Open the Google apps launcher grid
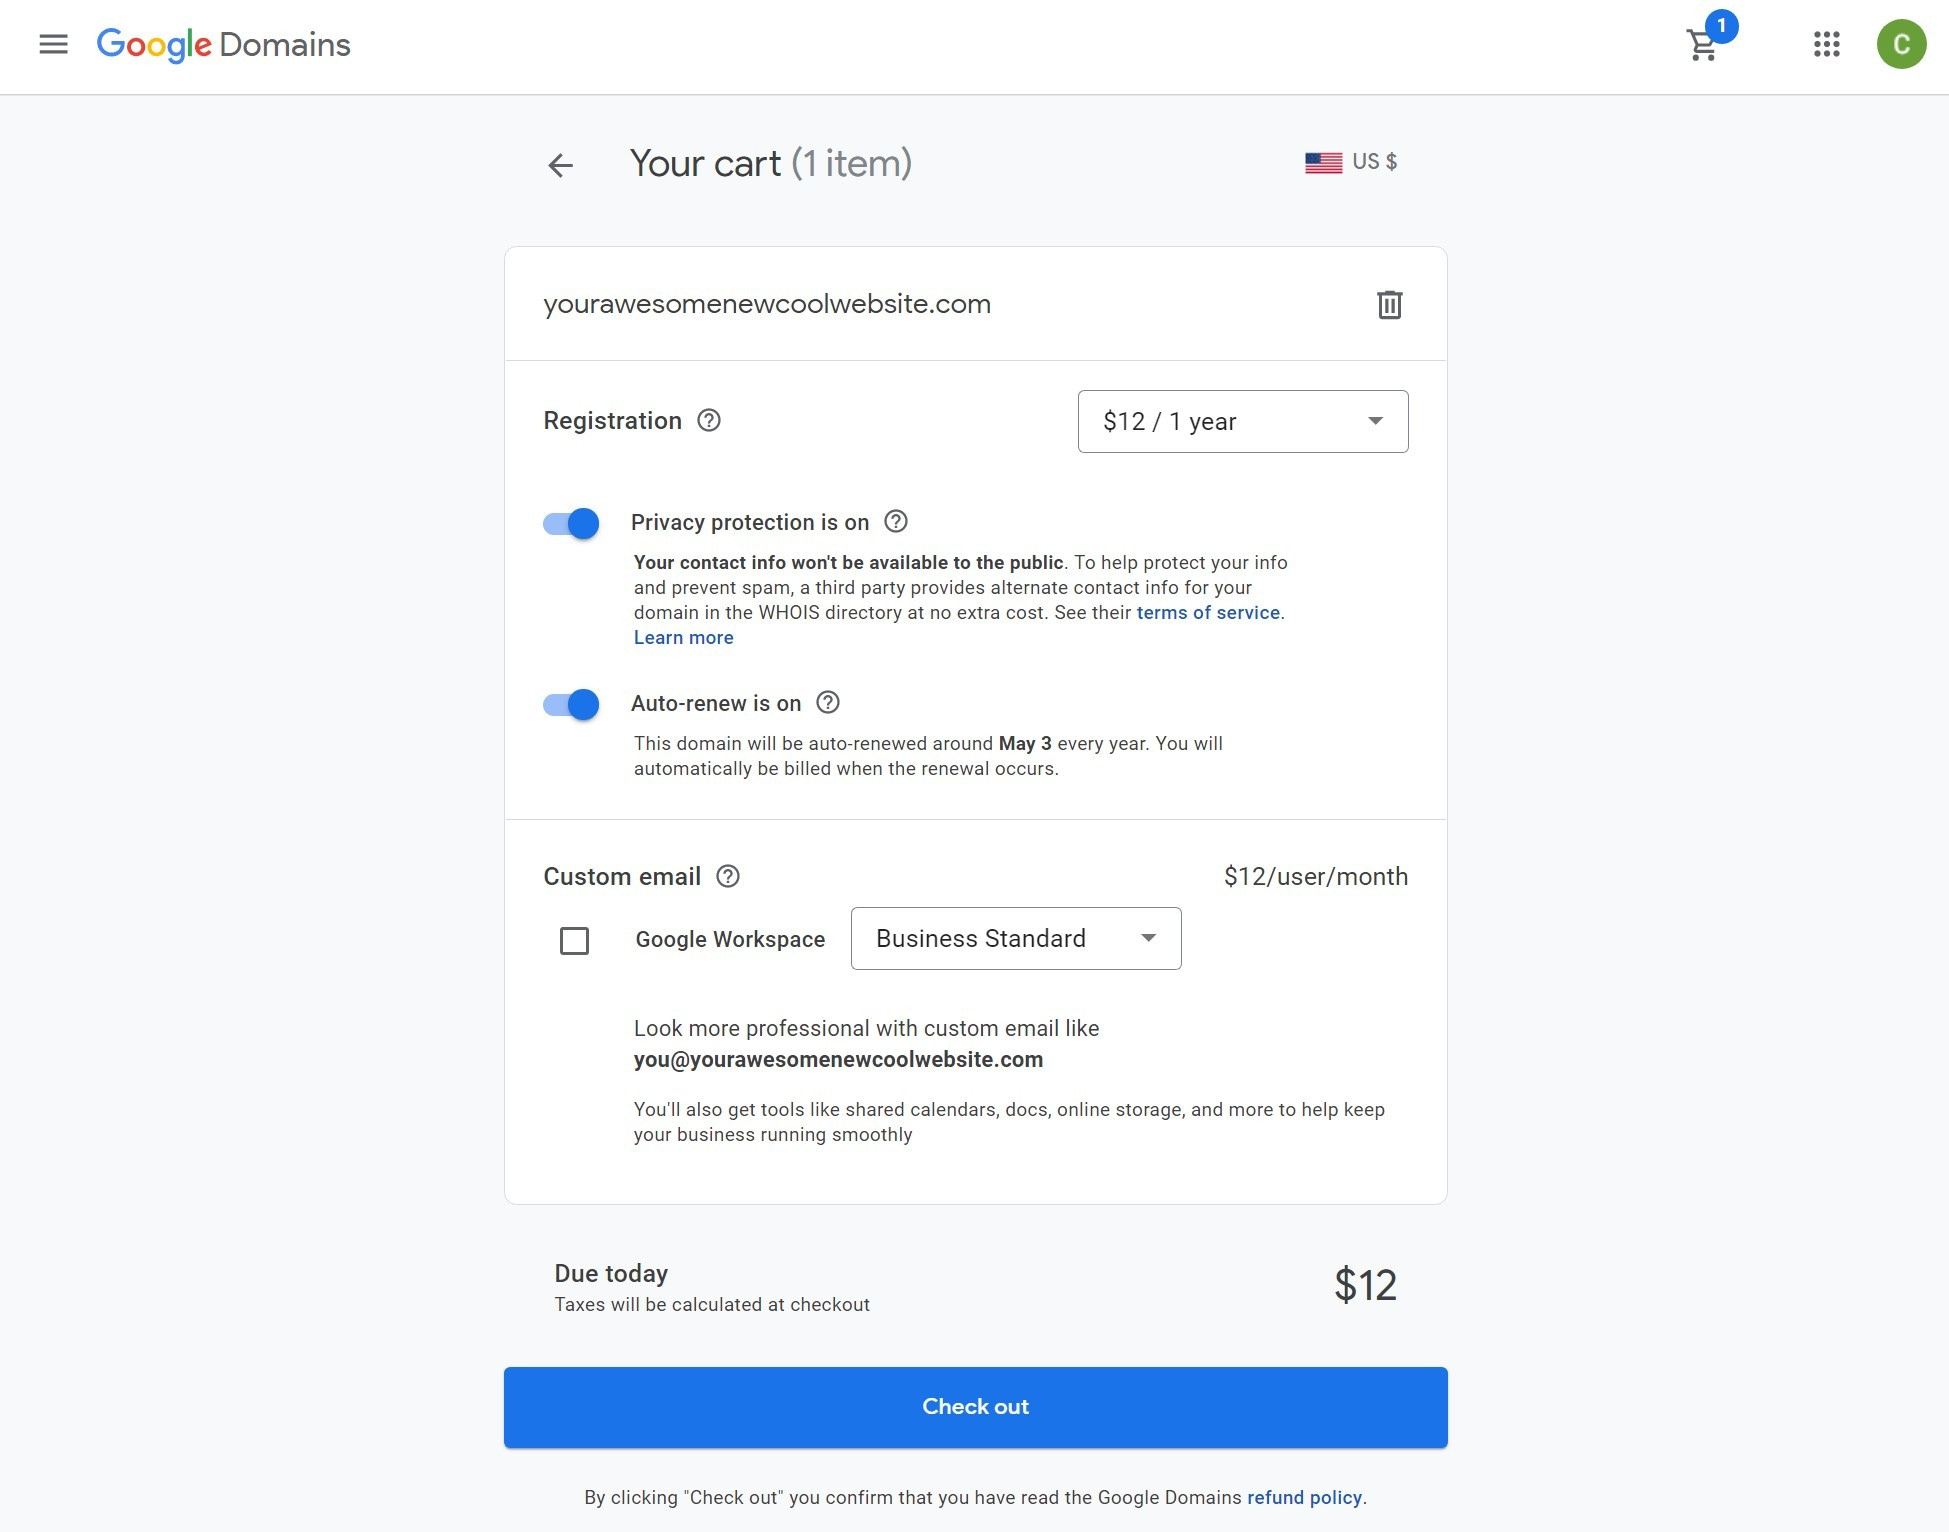 point(1826,45)
